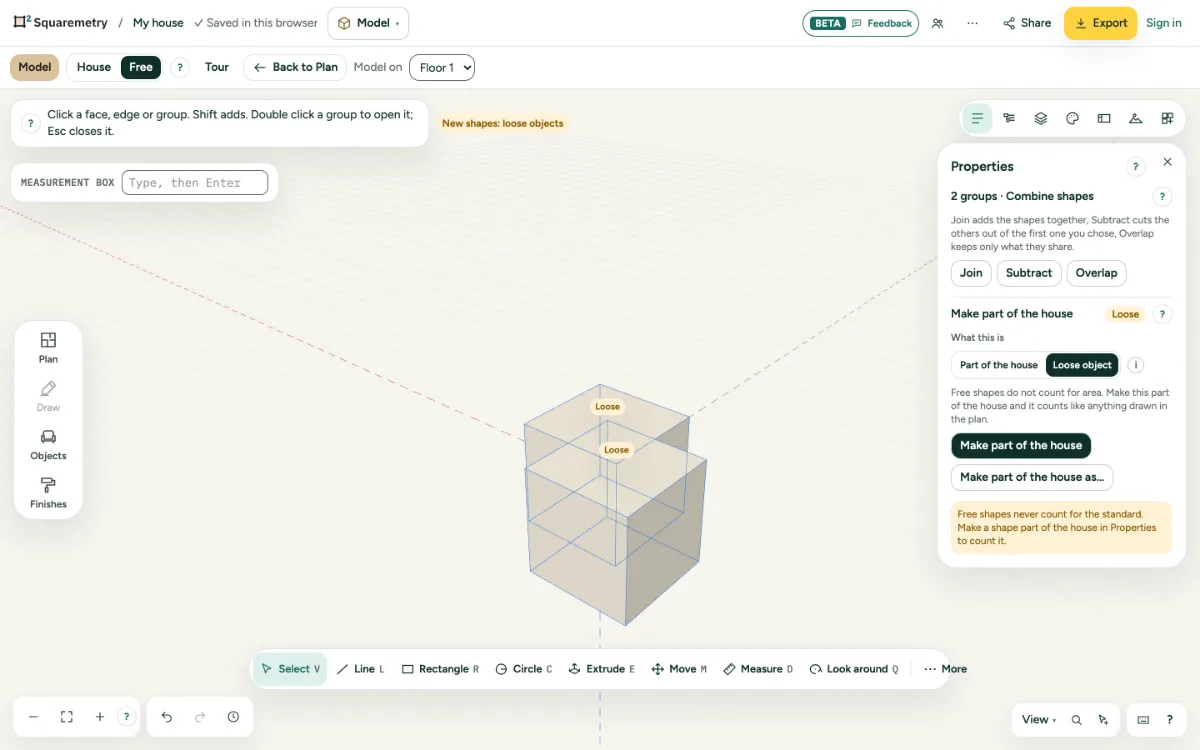Toggle the Model view button
Image resolution: width=1200 pixels, height=750 pixels.
[x=35, y=67]
